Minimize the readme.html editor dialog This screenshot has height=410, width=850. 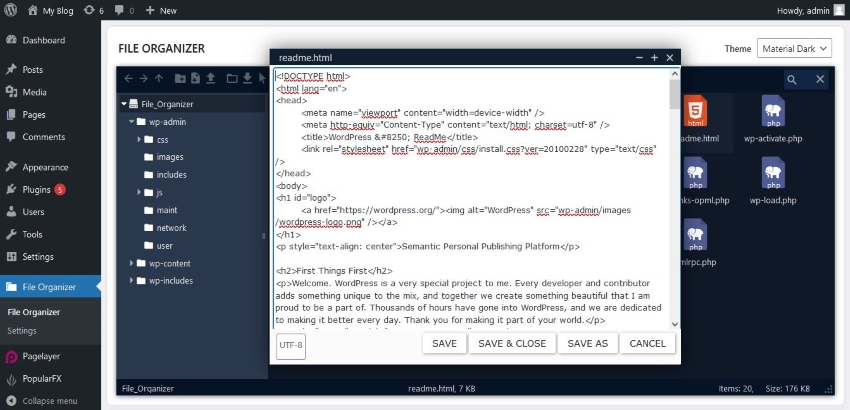click(639, 57)
